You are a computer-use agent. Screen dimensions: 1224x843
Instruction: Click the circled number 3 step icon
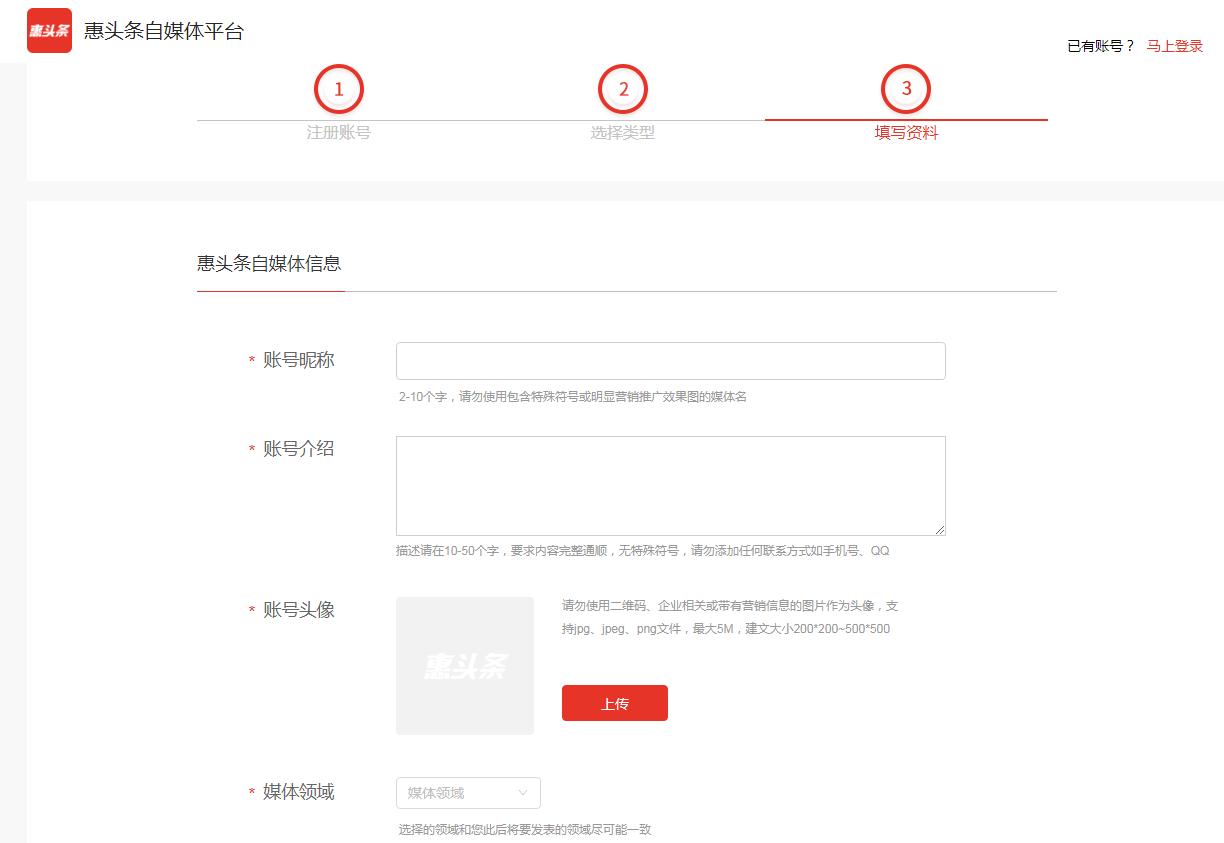[906, 88]
